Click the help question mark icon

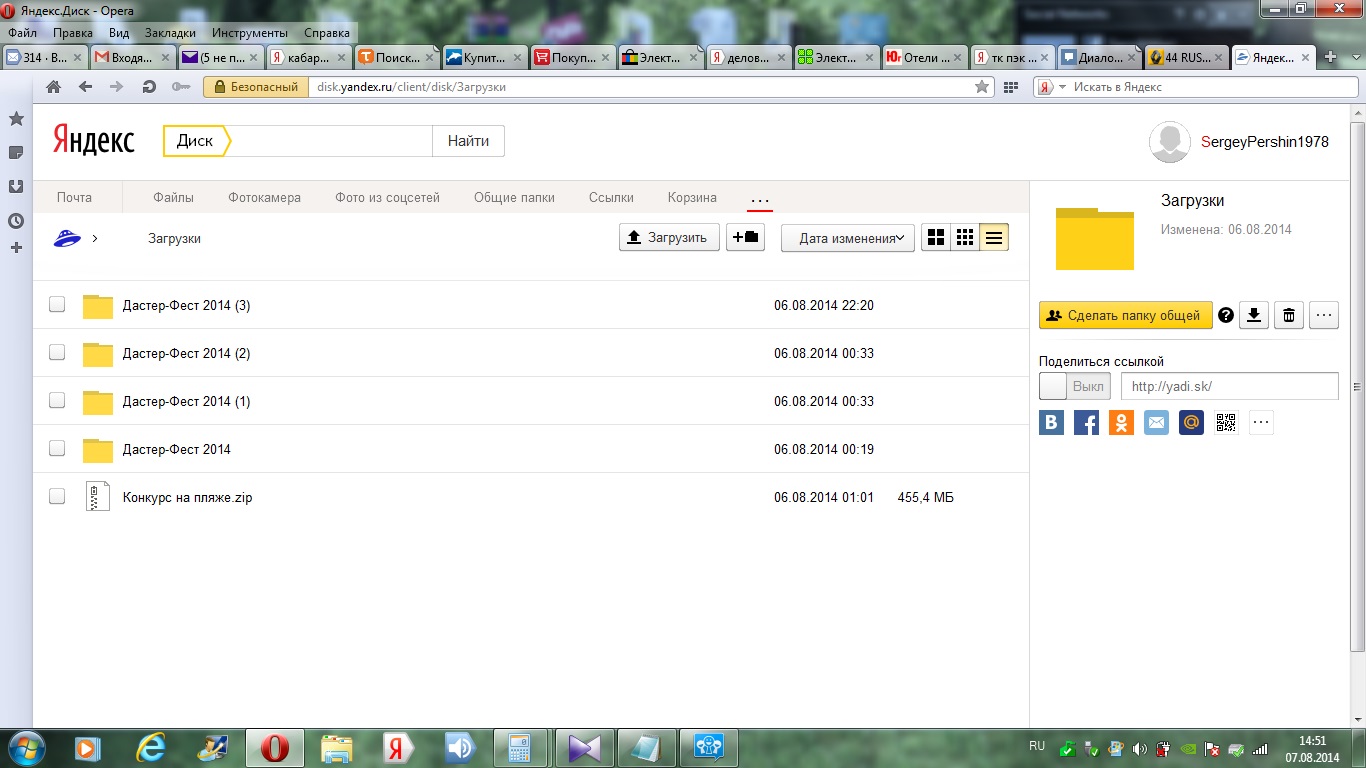click(x=1226, y=316)
